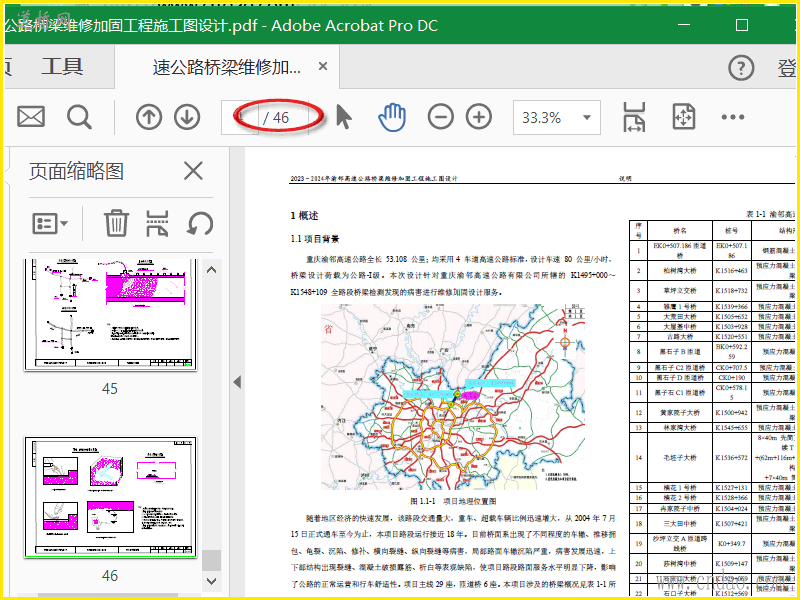The image size is (800, 600).
Task: Click the thumbnail panel scroll-up arrow
Action: tap(211, 270)
